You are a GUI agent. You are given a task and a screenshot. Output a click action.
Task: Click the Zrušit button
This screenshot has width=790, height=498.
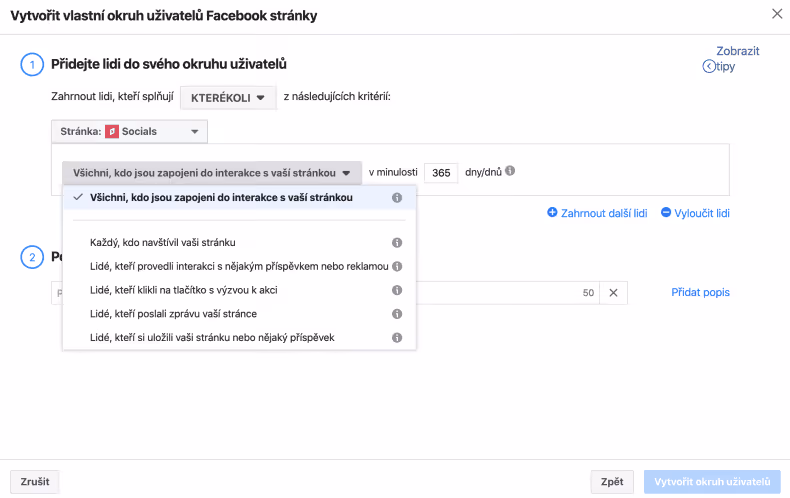tap(35, 481)
